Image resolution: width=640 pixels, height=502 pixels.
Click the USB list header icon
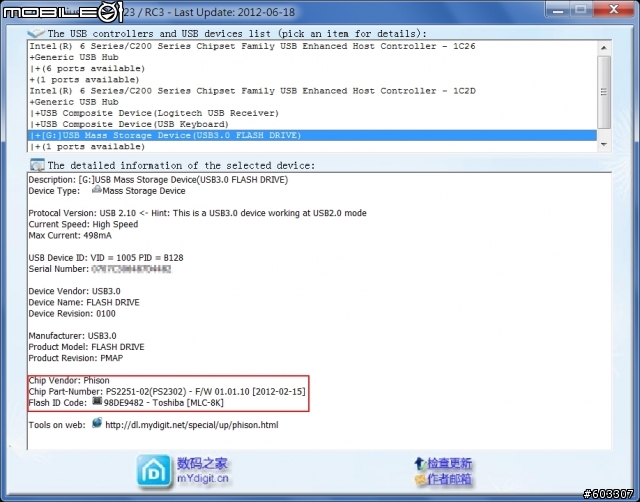[36, 33]
